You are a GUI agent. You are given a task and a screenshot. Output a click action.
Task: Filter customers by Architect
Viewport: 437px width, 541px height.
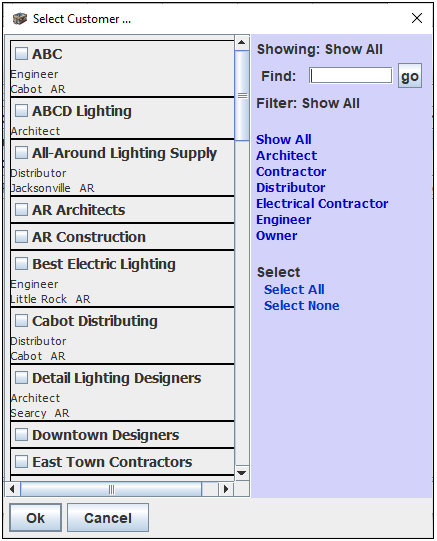[x=286, y=156]
